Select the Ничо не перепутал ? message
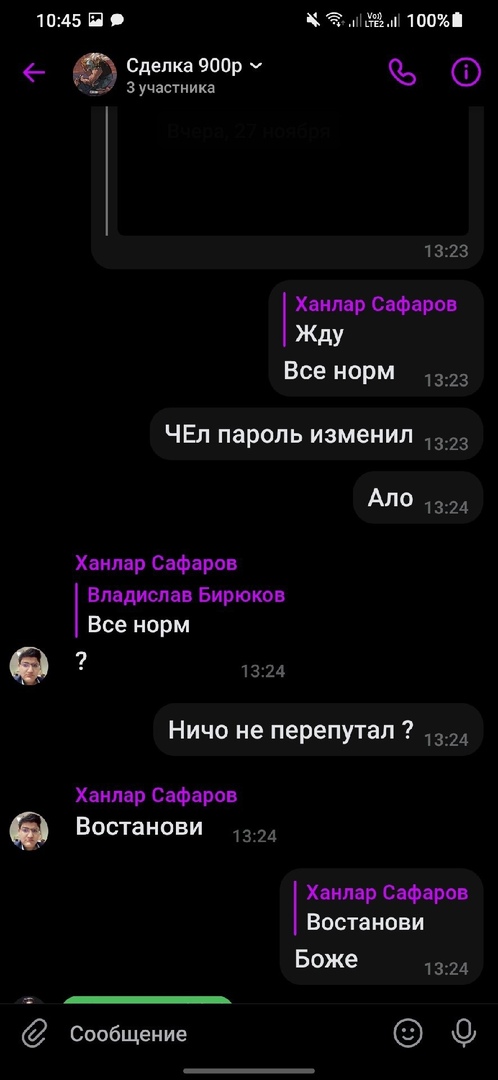 (x=318, y=730)
